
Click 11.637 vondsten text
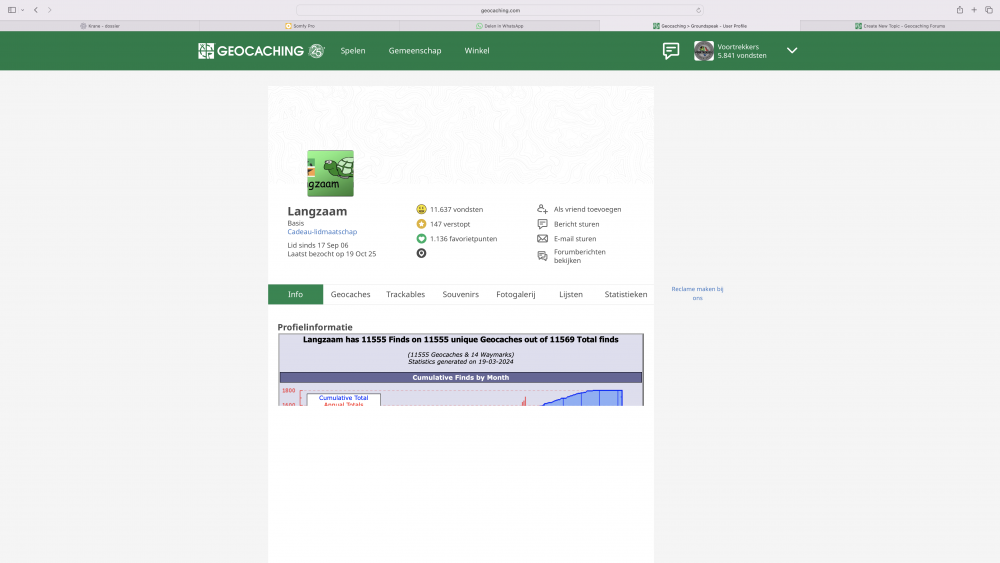pyautogui.click(x=456, y=209)
